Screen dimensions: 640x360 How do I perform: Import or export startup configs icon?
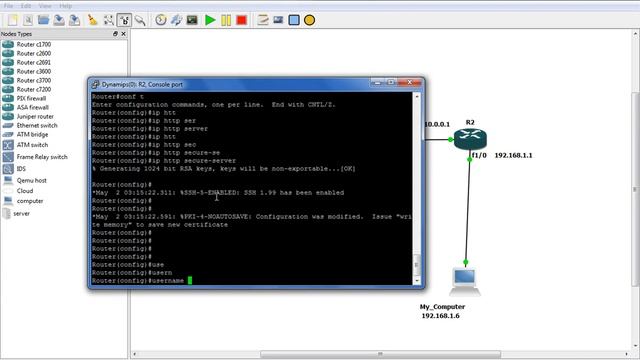click(x=176, y=20)
